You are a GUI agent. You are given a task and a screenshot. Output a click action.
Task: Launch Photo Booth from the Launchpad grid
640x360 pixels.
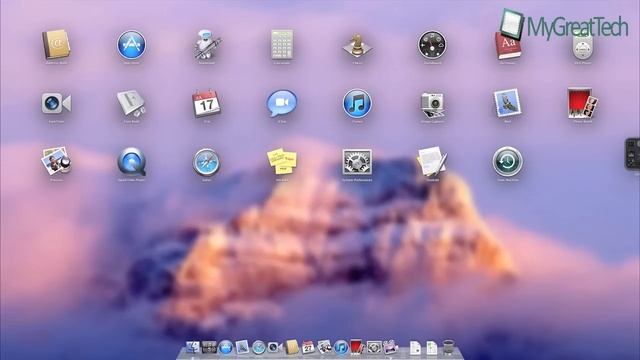pyautogui.click(x=582, y=104)
